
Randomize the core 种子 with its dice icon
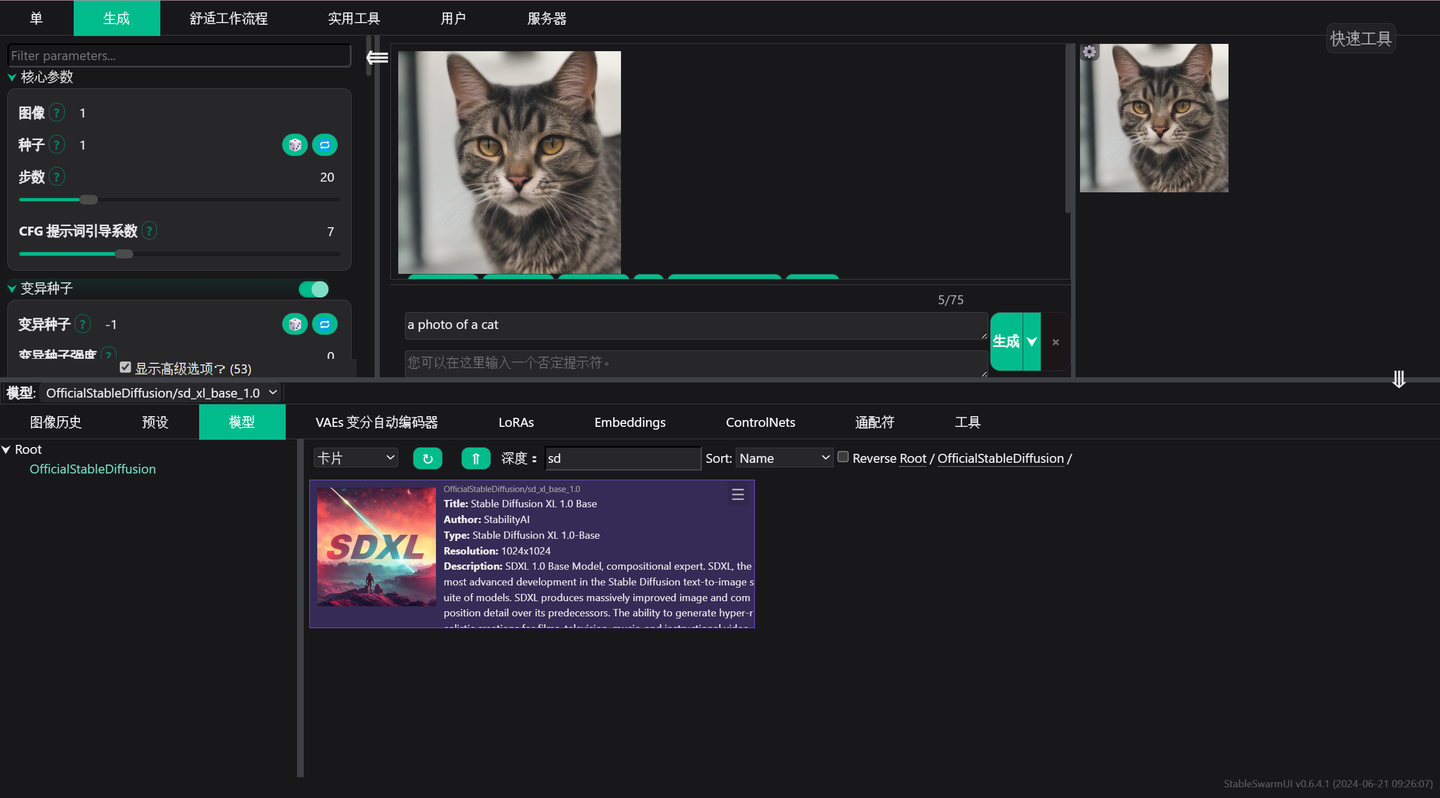point(294,145)
